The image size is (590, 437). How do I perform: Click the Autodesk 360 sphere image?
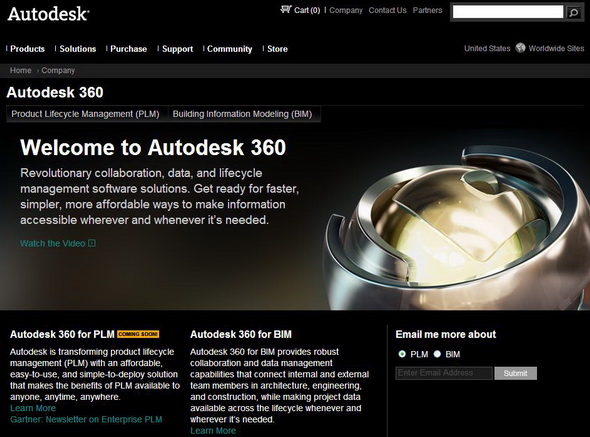[455, 228]
